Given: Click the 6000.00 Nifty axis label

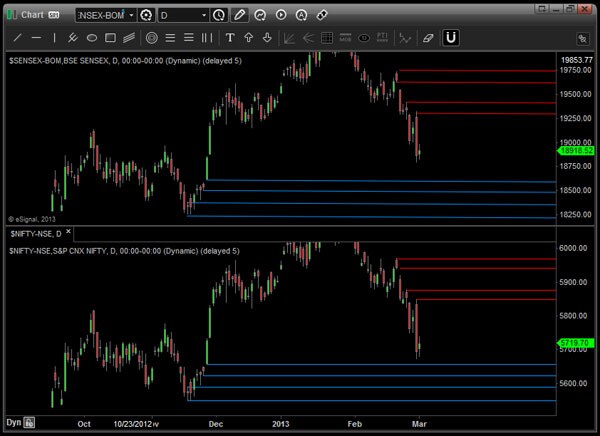Looking at the screenshot, I should tap(573, 248).
